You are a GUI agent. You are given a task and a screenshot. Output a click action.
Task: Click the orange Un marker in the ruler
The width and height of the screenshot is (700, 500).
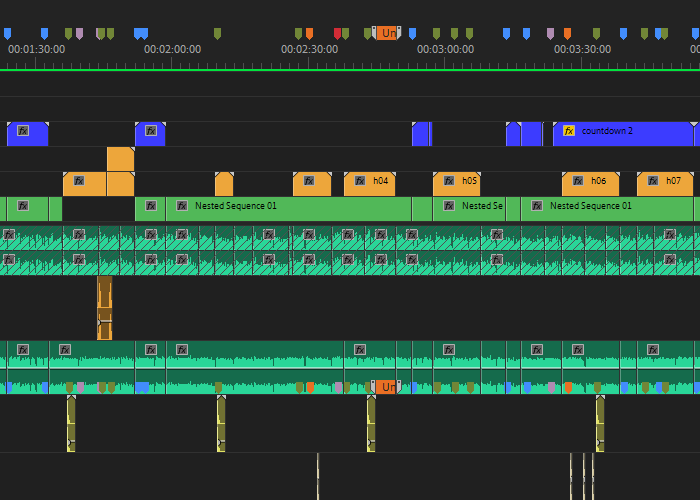tap(387, 33)
